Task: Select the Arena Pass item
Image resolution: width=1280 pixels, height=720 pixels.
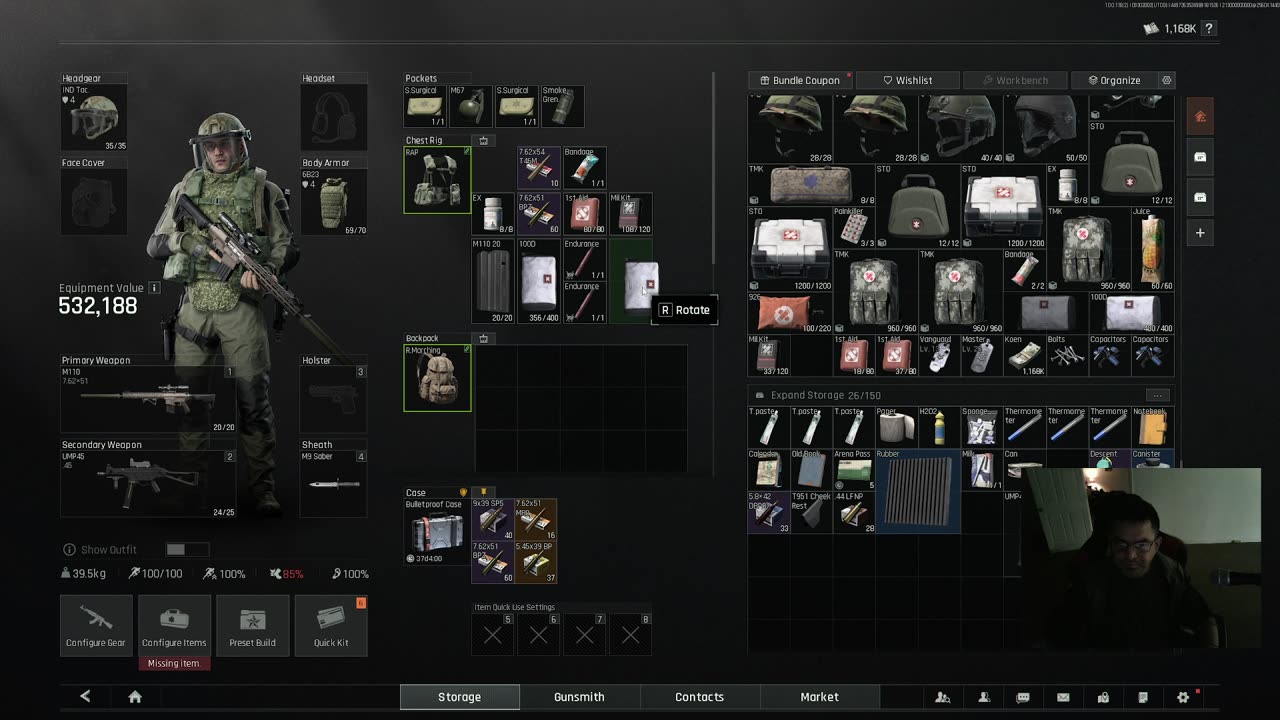Action: pyautogui.click(x=854, y=469)
